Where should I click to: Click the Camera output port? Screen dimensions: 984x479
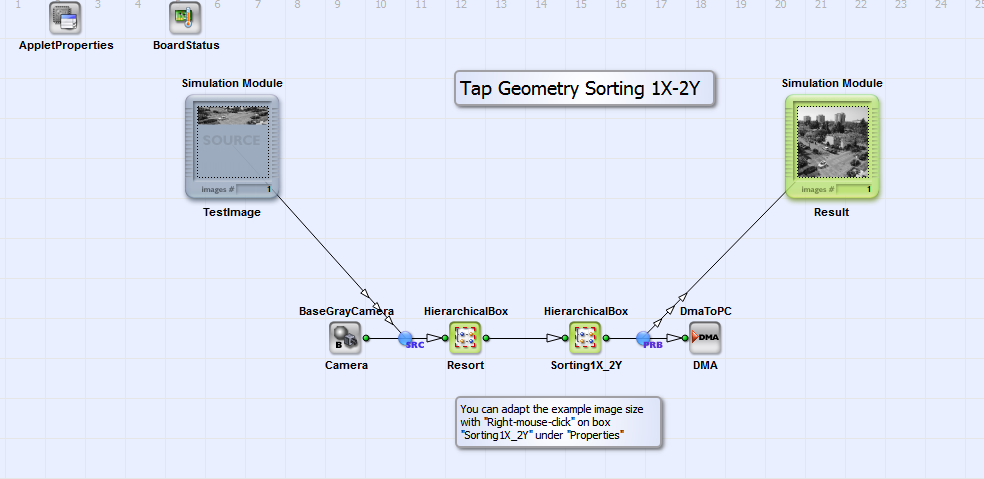pos(367,338)
